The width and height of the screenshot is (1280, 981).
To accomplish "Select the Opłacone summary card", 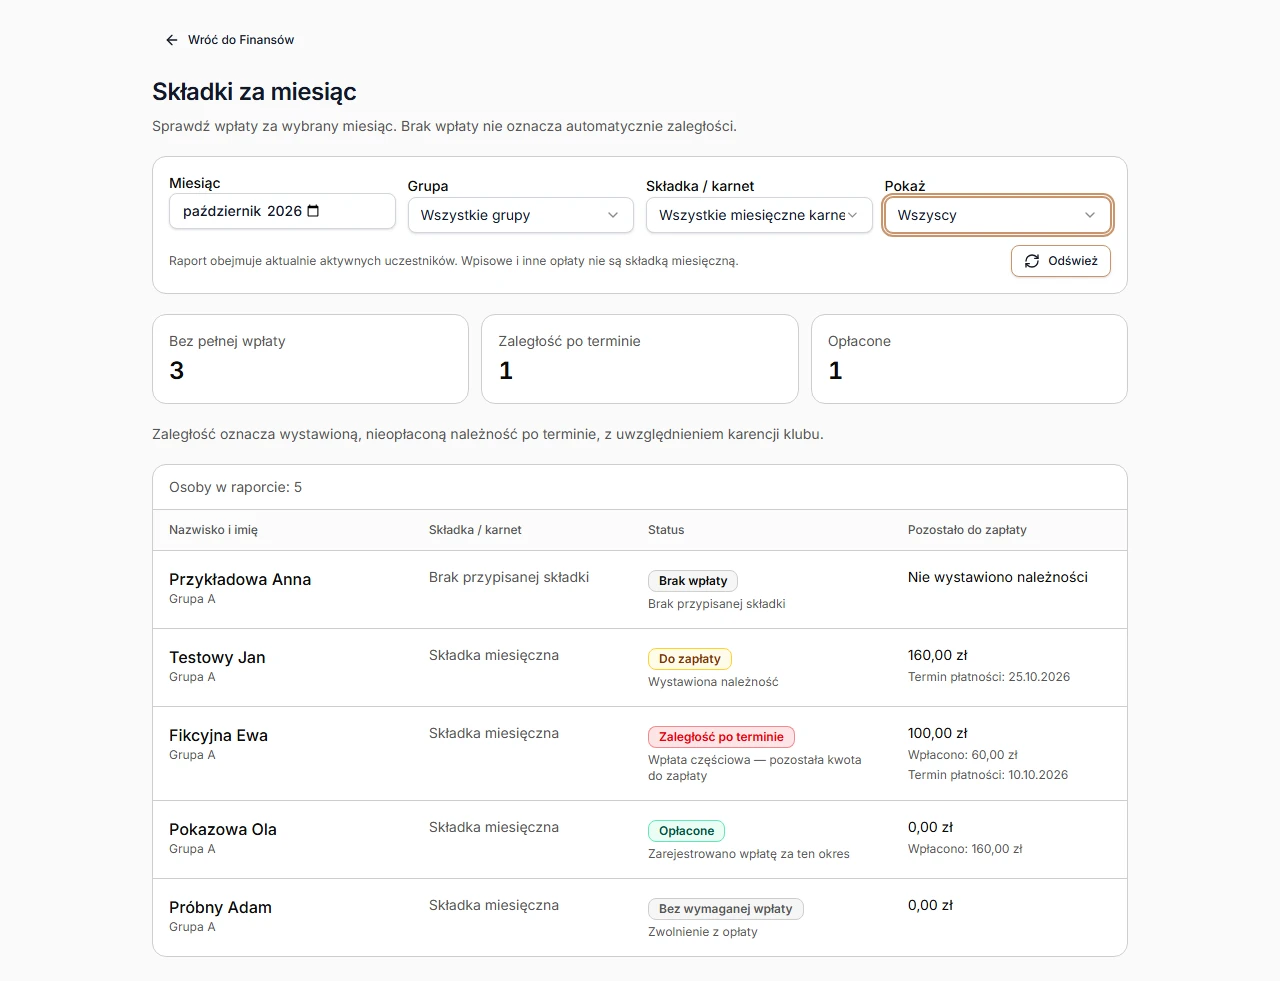I will pos(969,359).
